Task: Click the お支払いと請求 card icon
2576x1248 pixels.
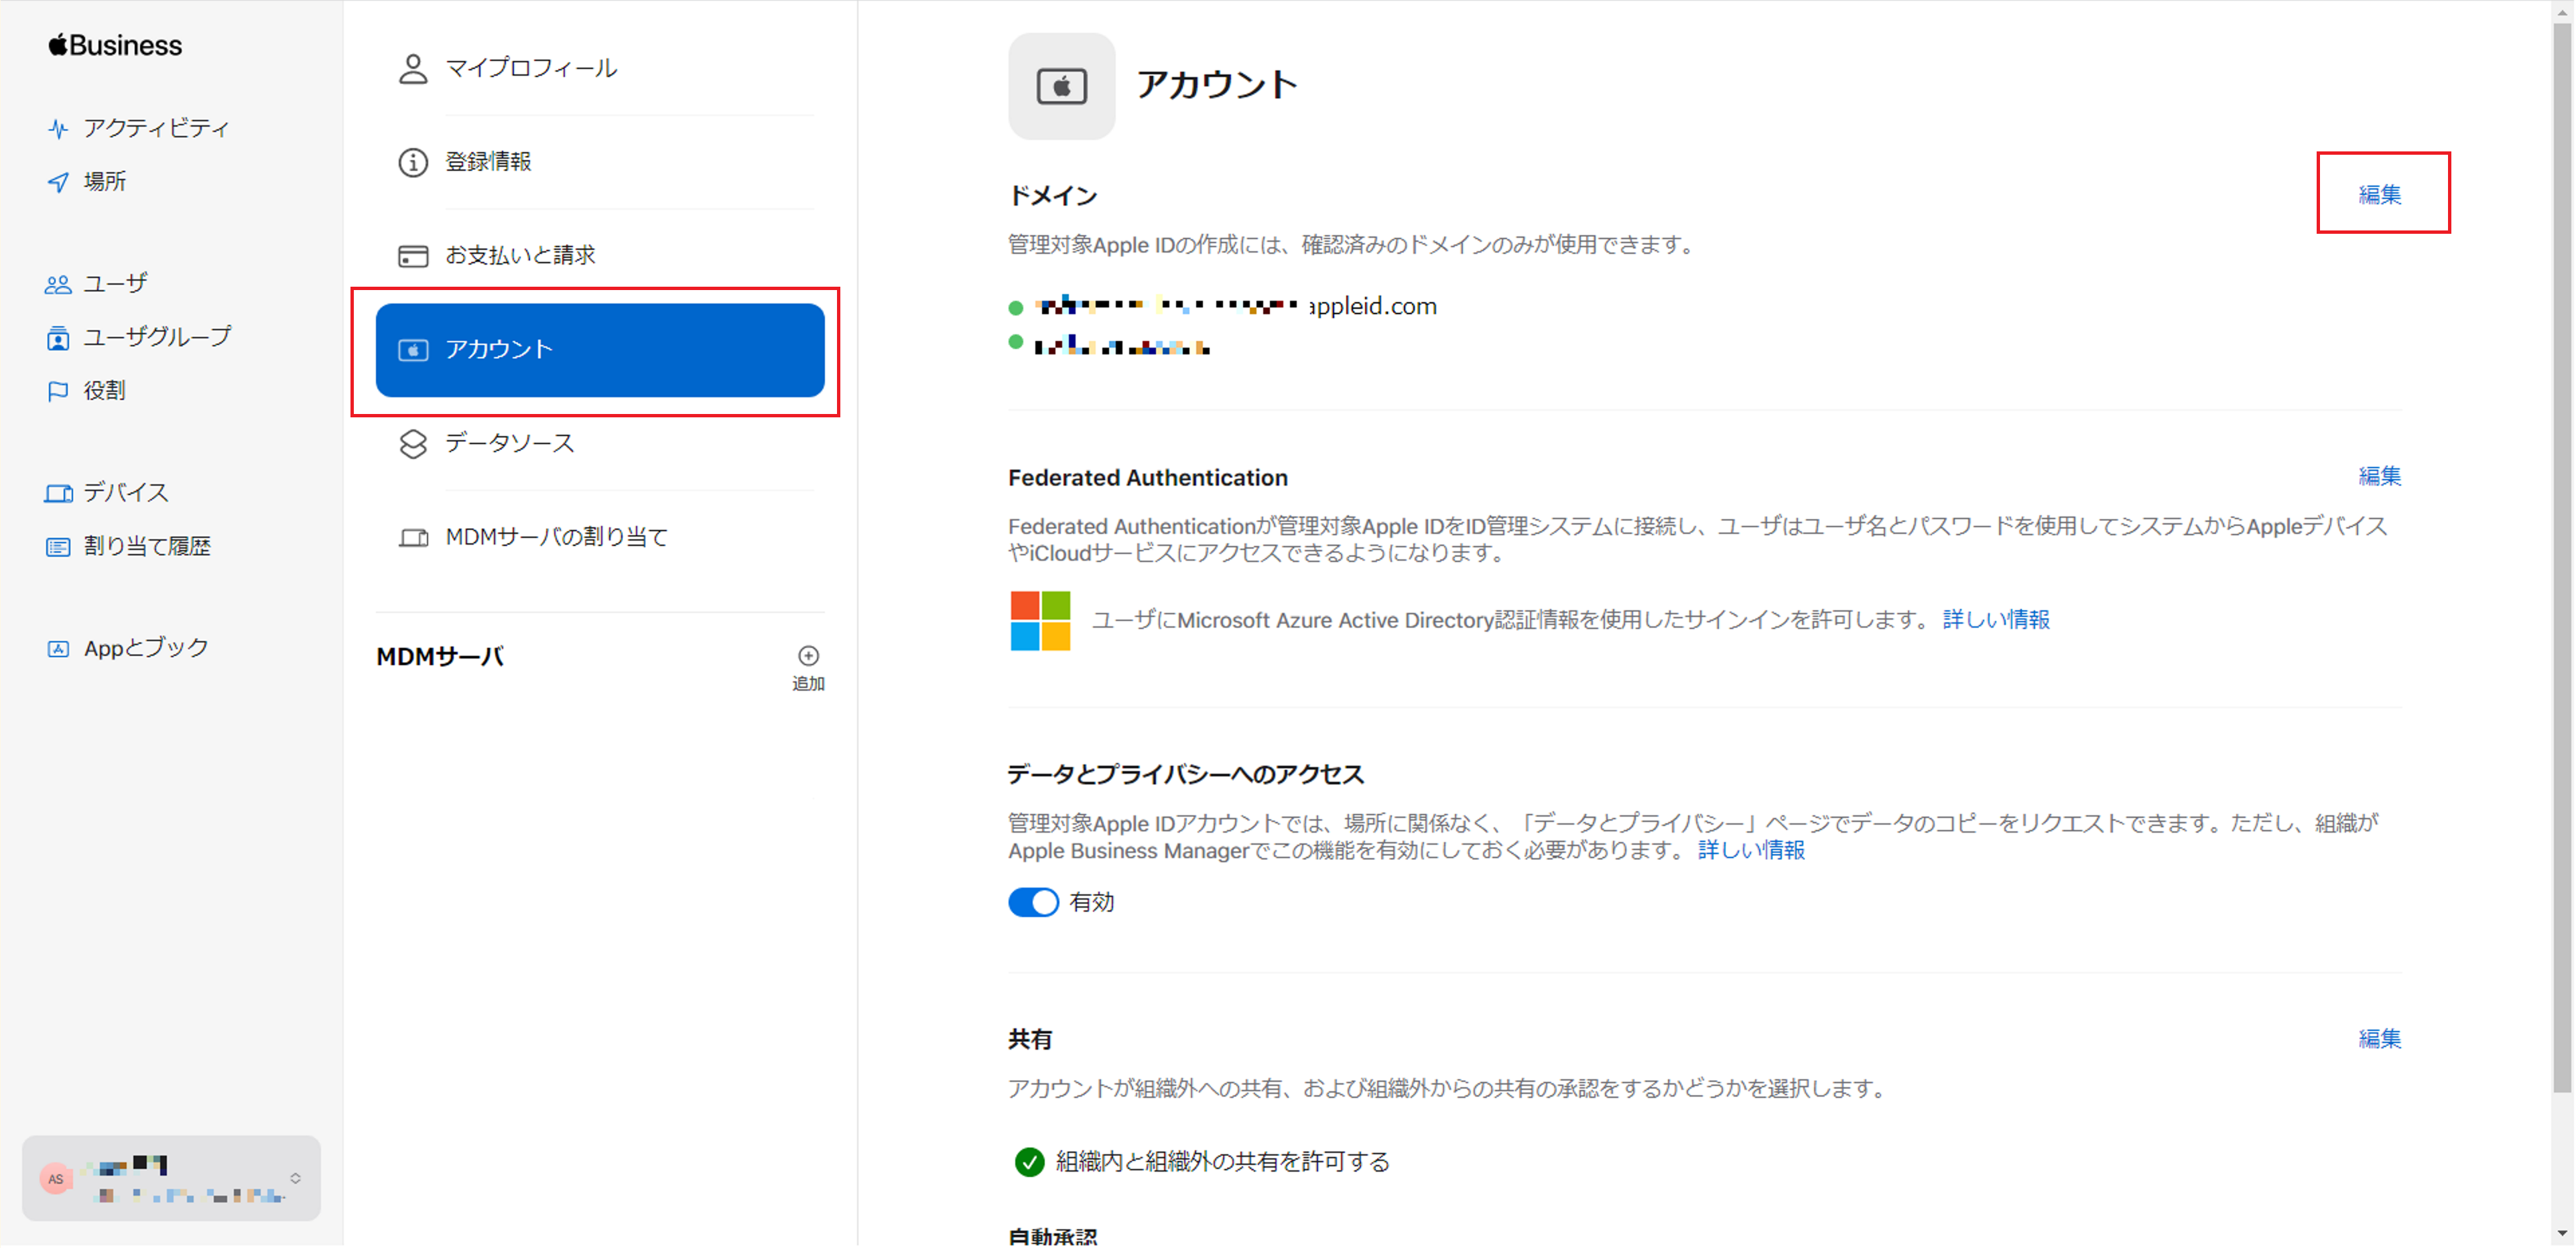Action: click(413, 256)
